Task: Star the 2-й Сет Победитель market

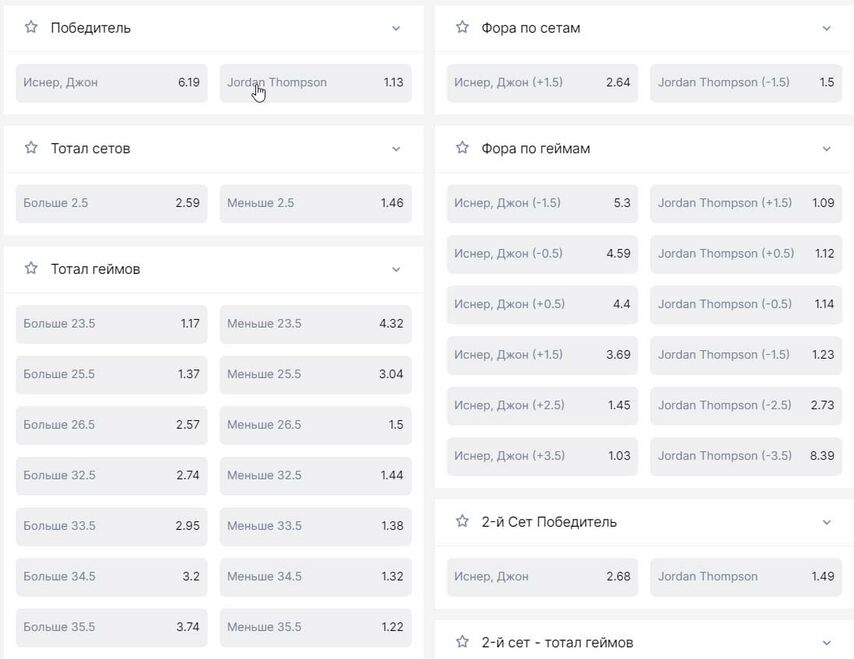Action: 462,522
